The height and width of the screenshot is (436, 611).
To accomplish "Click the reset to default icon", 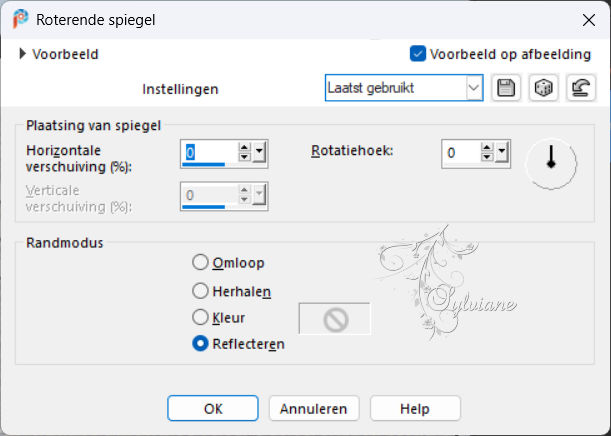I will pos(581,88).
